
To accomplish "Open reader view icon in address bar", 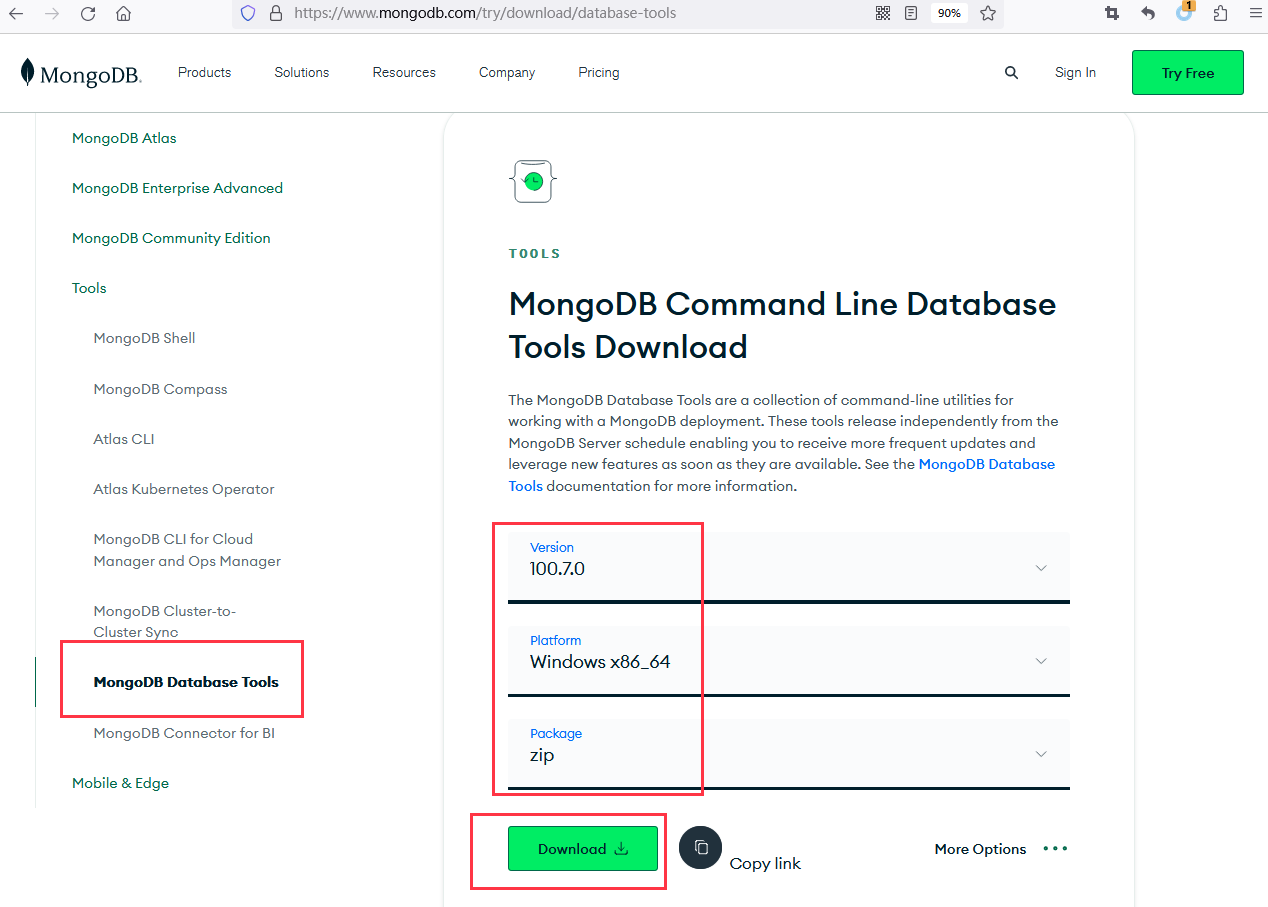I will (x=911, y=14).
